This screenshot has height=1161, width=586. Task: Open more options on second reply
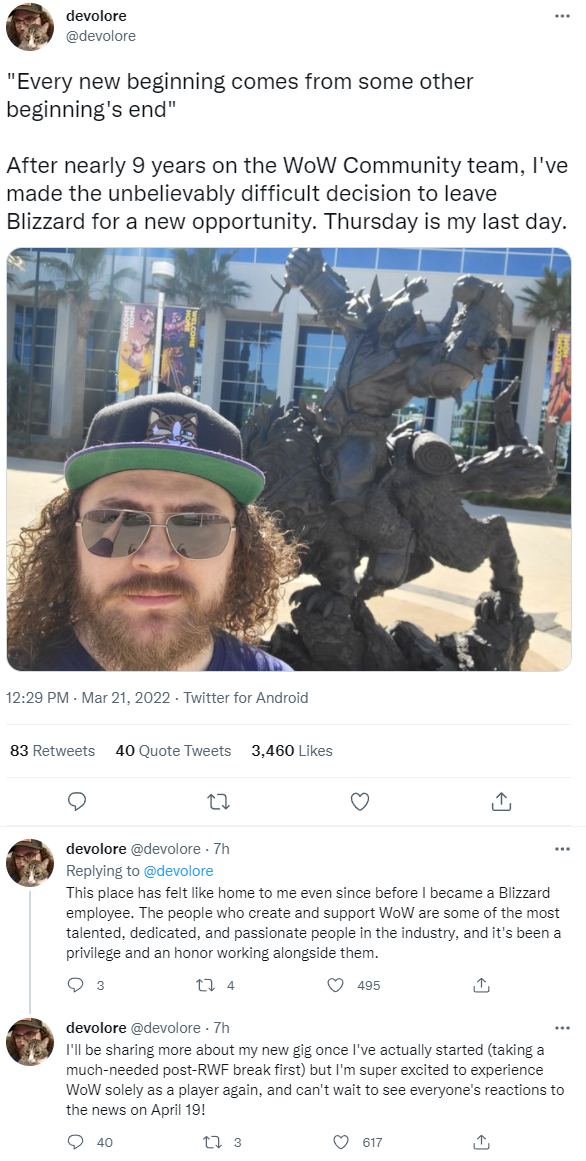[x=562, y=1028]
